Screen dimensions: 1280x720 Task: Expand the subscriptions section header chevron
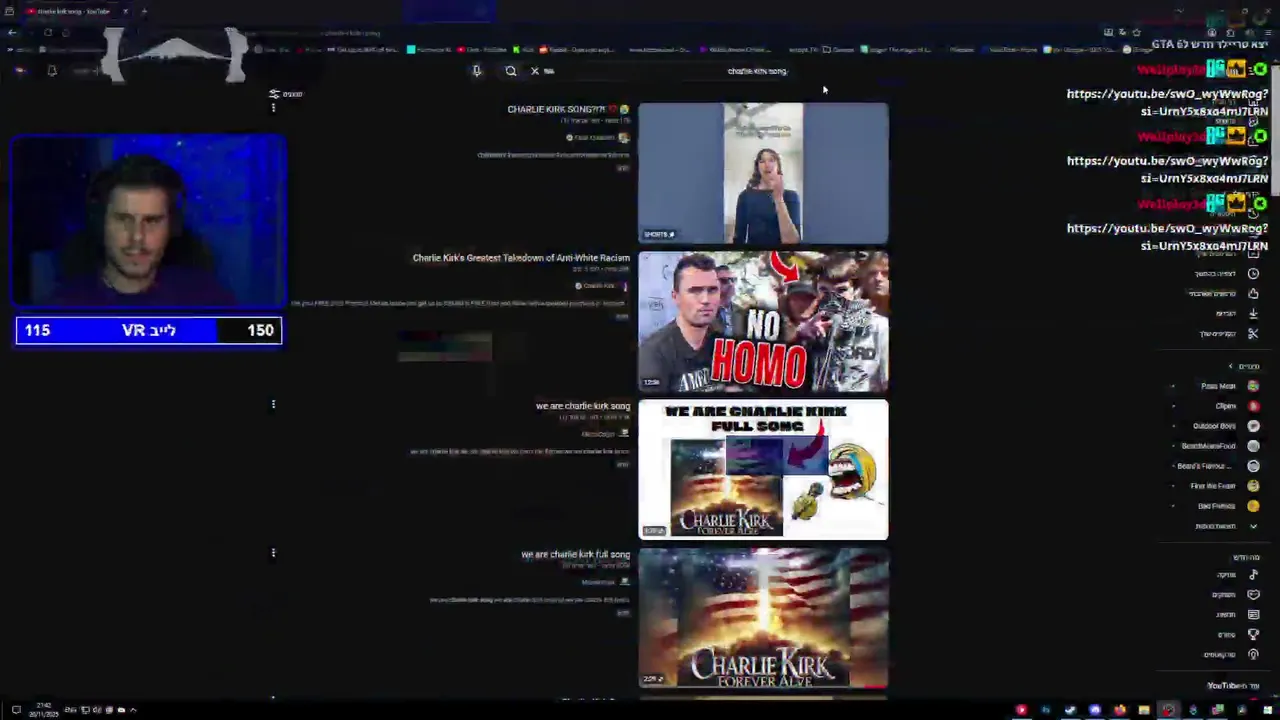pos(1231,367)
